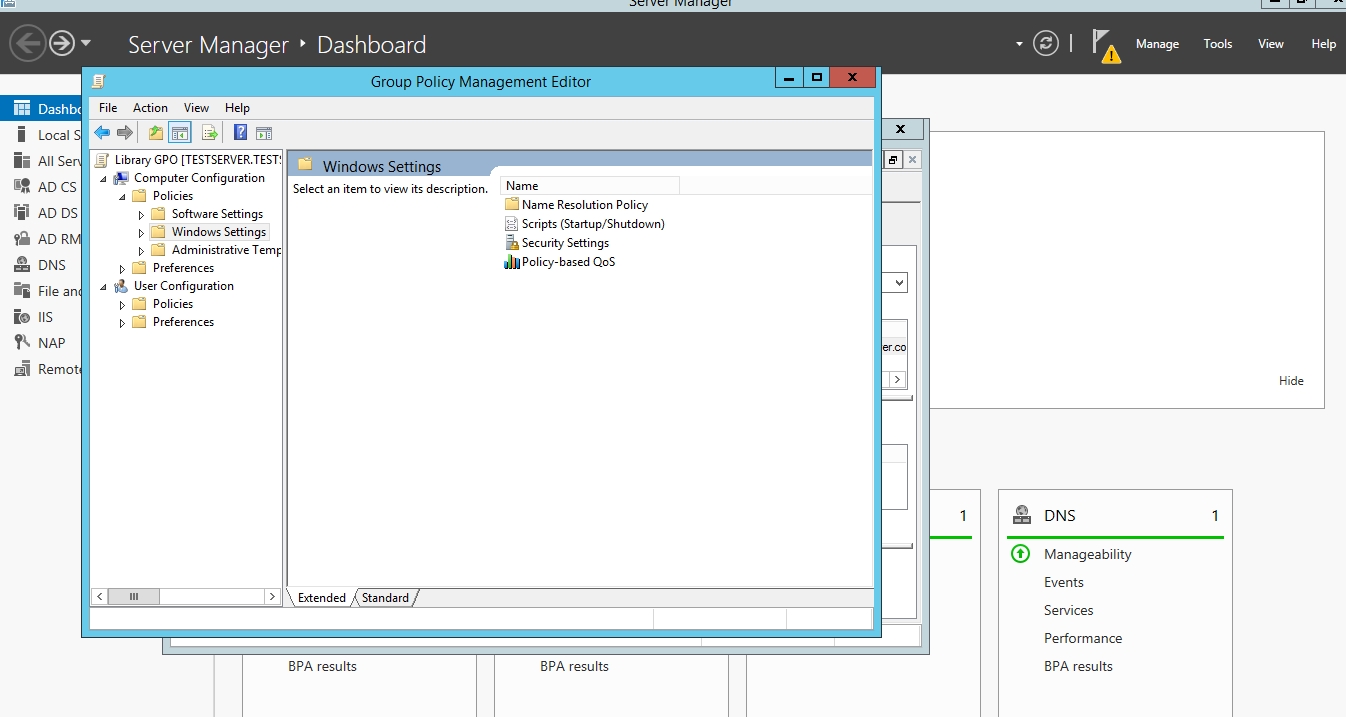The image size is (1346, 717).
Task: Open Policy-based QoS item
Action: point(568,262)
